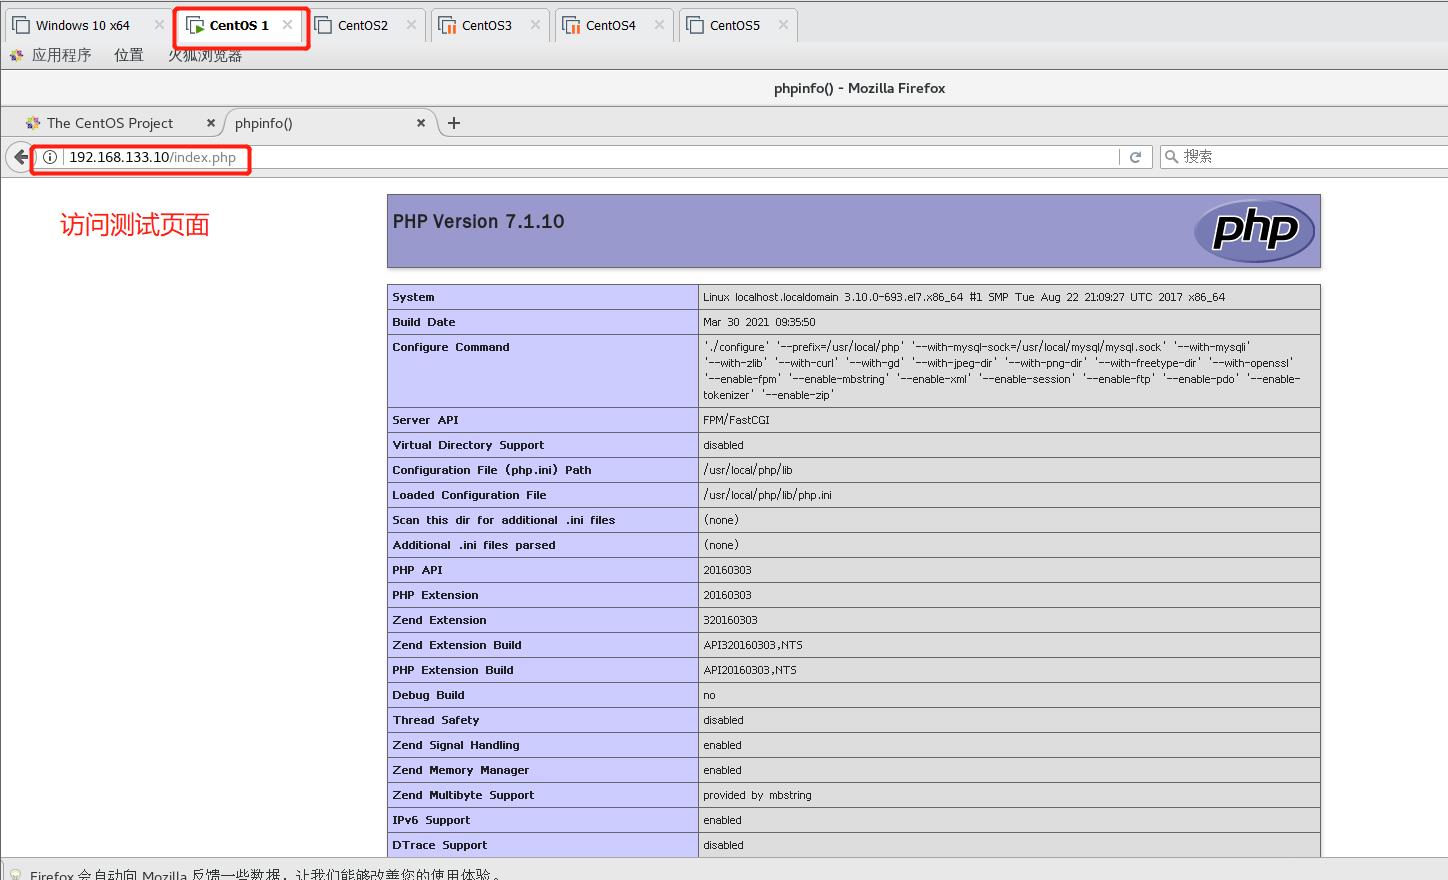Click the CentOS Project tab favicon

click(33, 123)
